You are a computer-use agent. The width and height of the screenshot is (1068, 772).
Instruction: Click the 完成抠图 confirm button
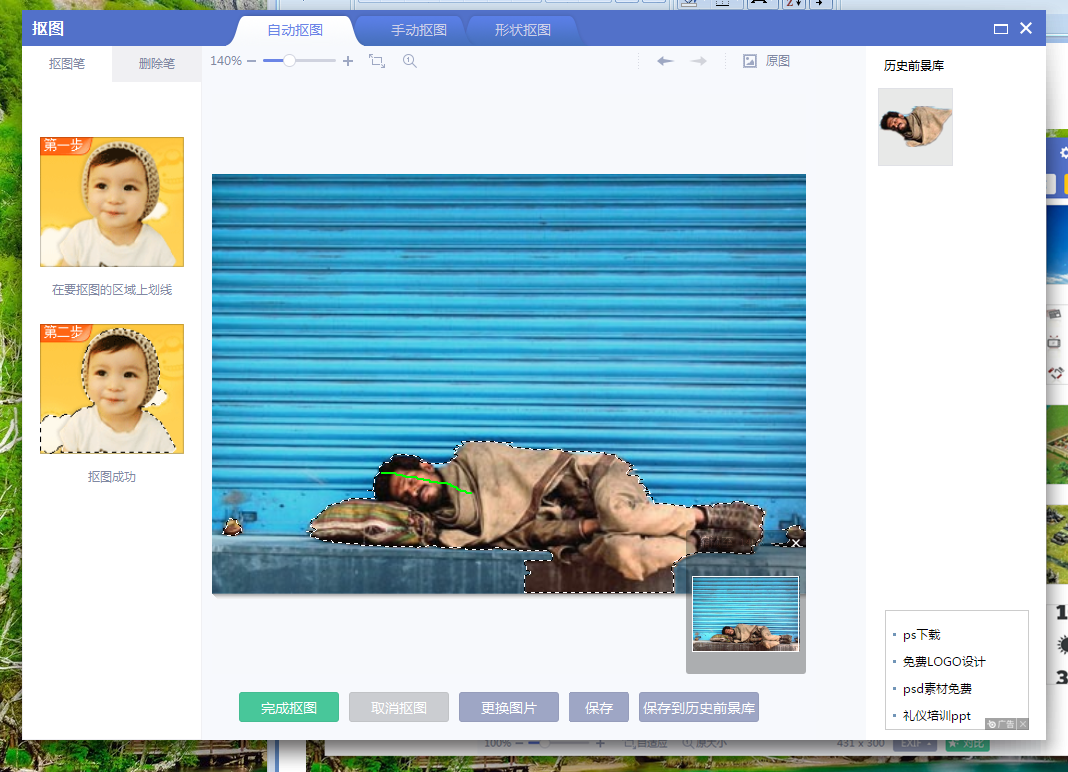[x=288, y=707]
